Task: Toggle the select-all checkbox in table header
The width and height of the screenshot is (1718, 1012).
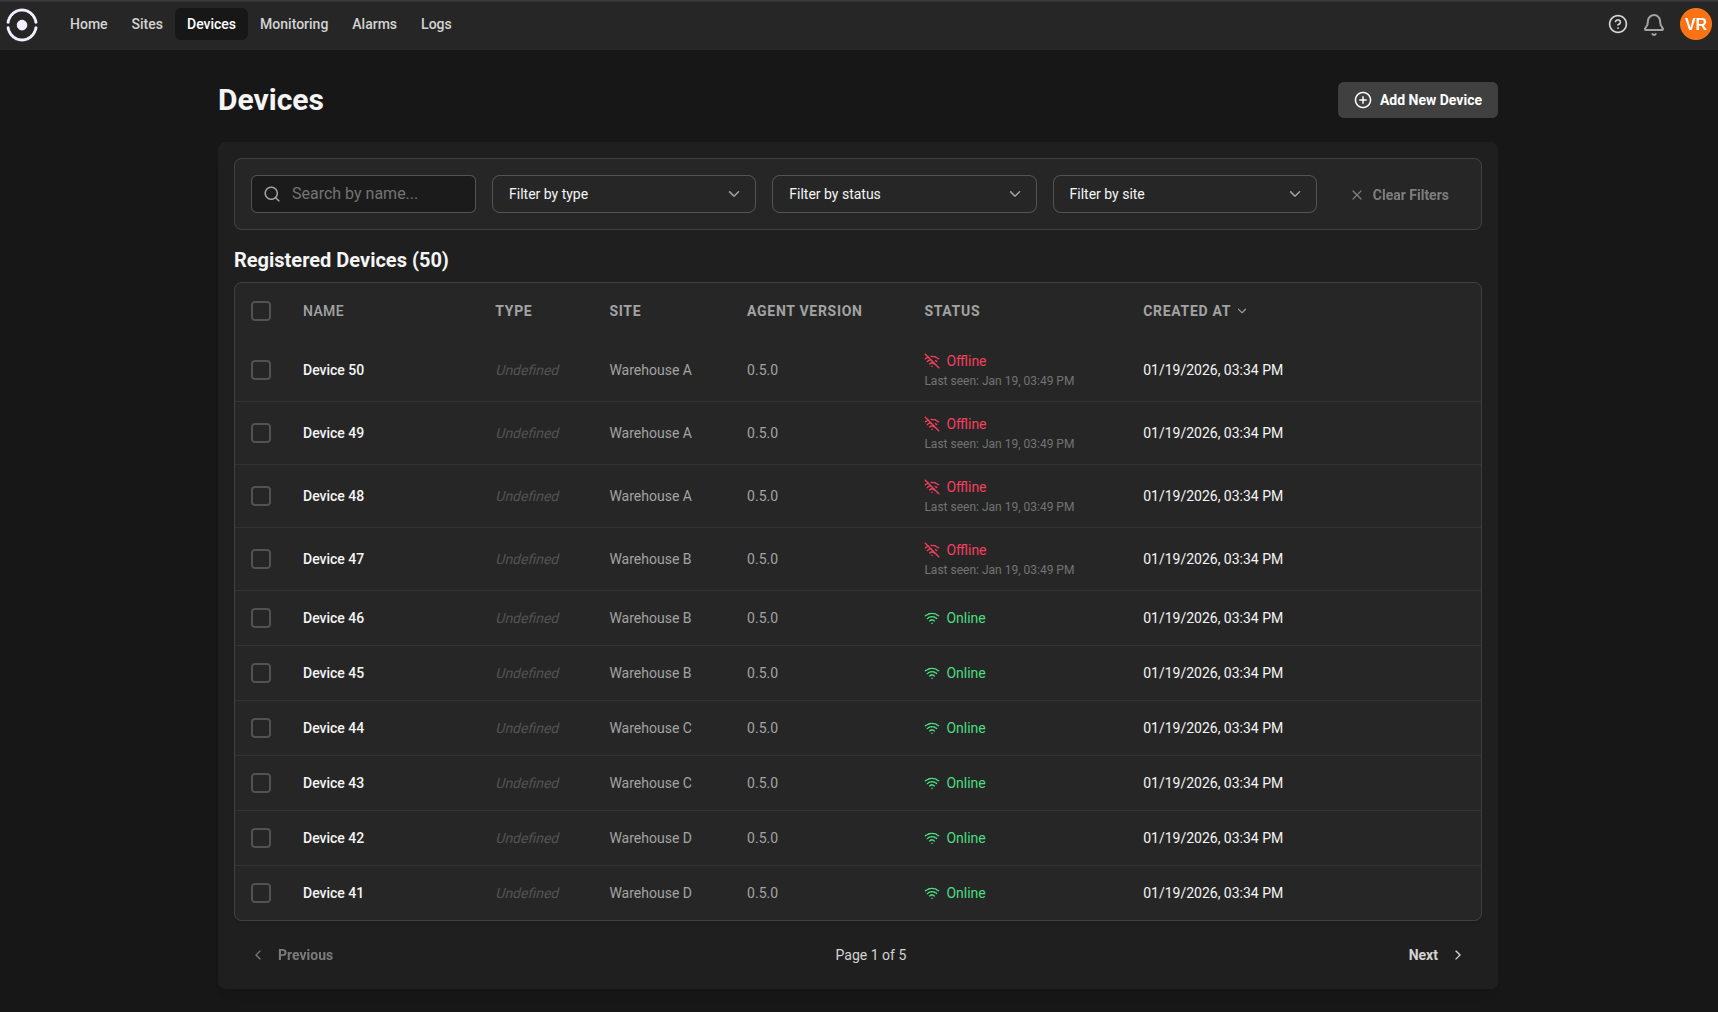Action: [261, 311]
